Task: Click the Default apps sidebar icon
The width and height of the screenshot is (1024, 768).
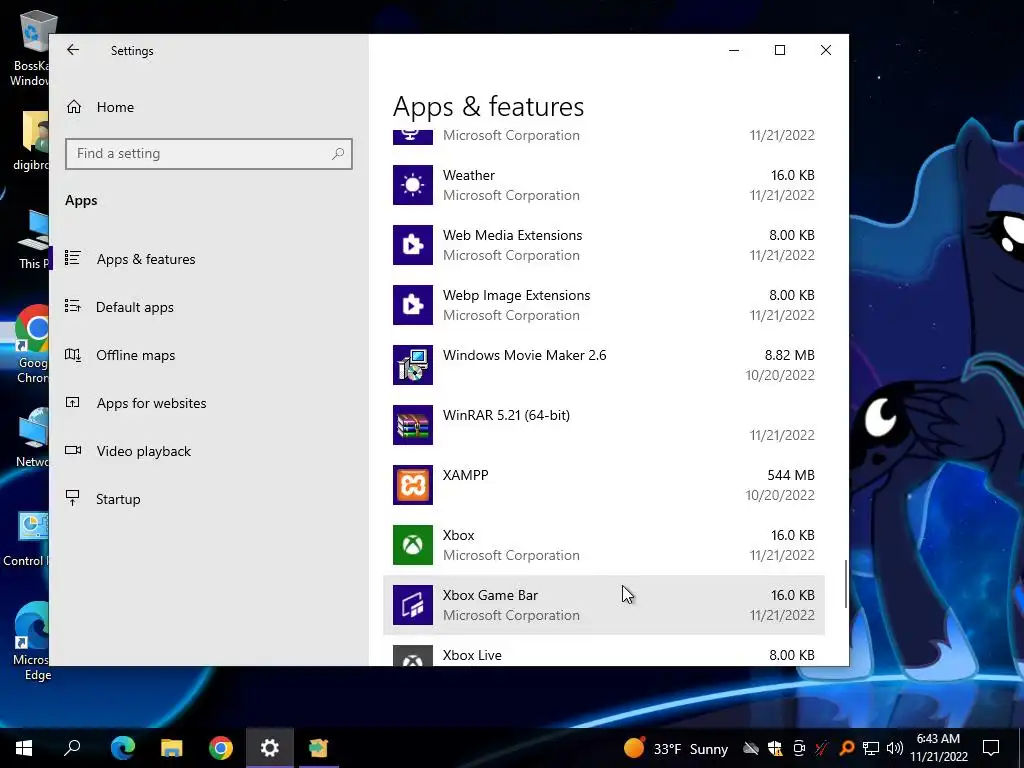Action: (72, 306)
